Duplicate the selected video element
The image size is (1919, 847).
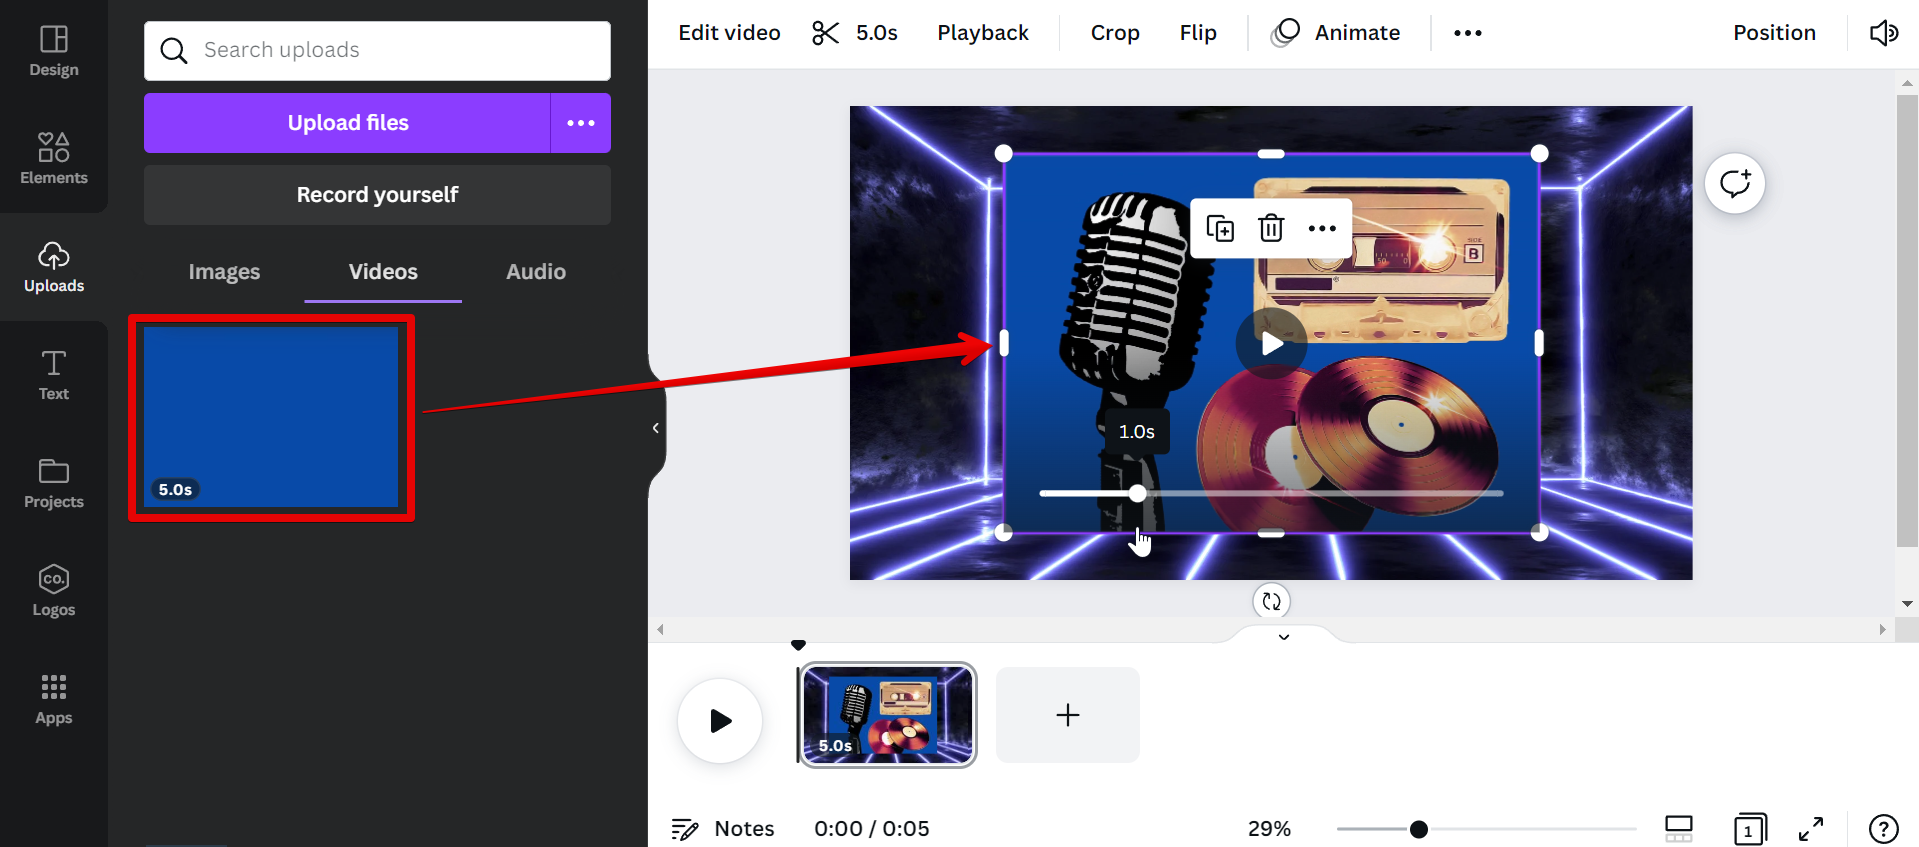tap(1220, 228)
